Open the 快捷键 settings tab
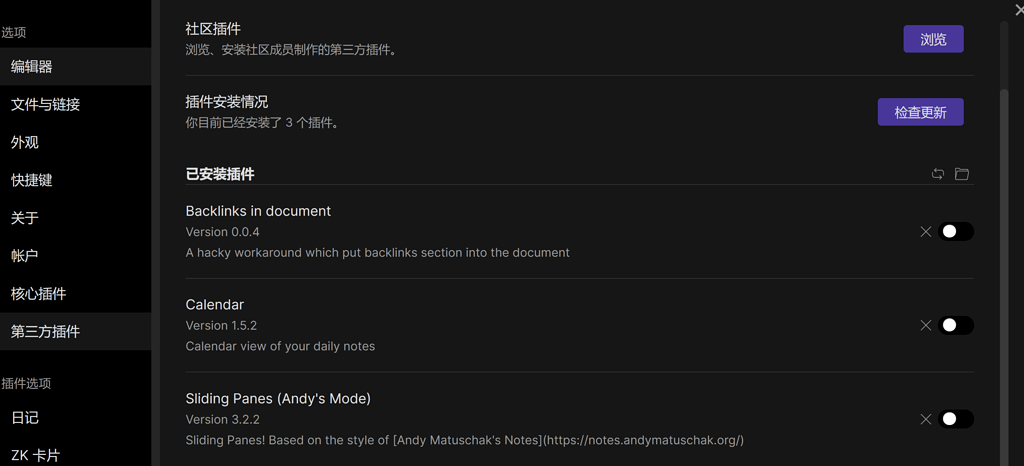 click(x=76, y=180)
